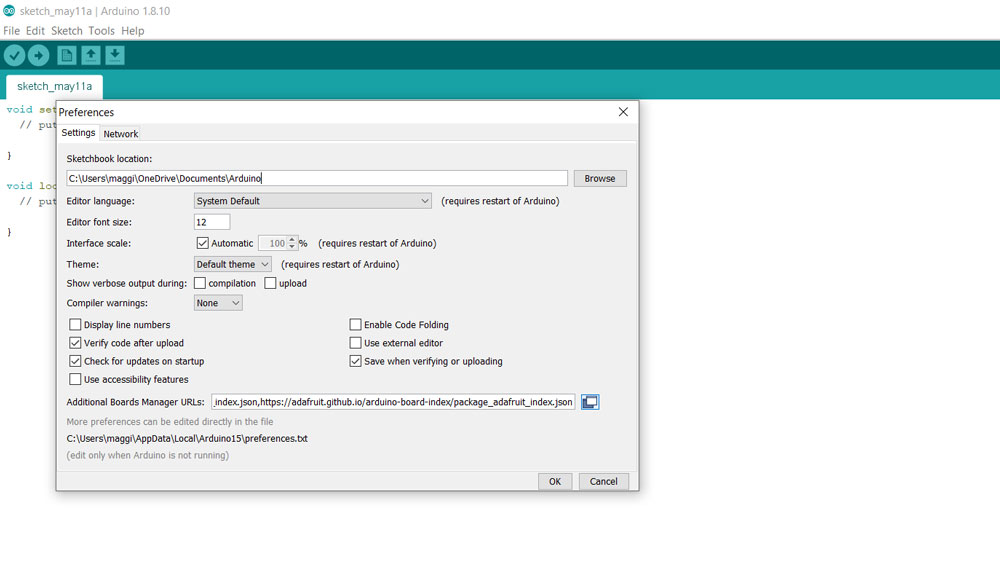Image resolution: width=1000 pixels, height=563 pixels.
Task: Open the Tools menu
Action: [x=101, y=31]
